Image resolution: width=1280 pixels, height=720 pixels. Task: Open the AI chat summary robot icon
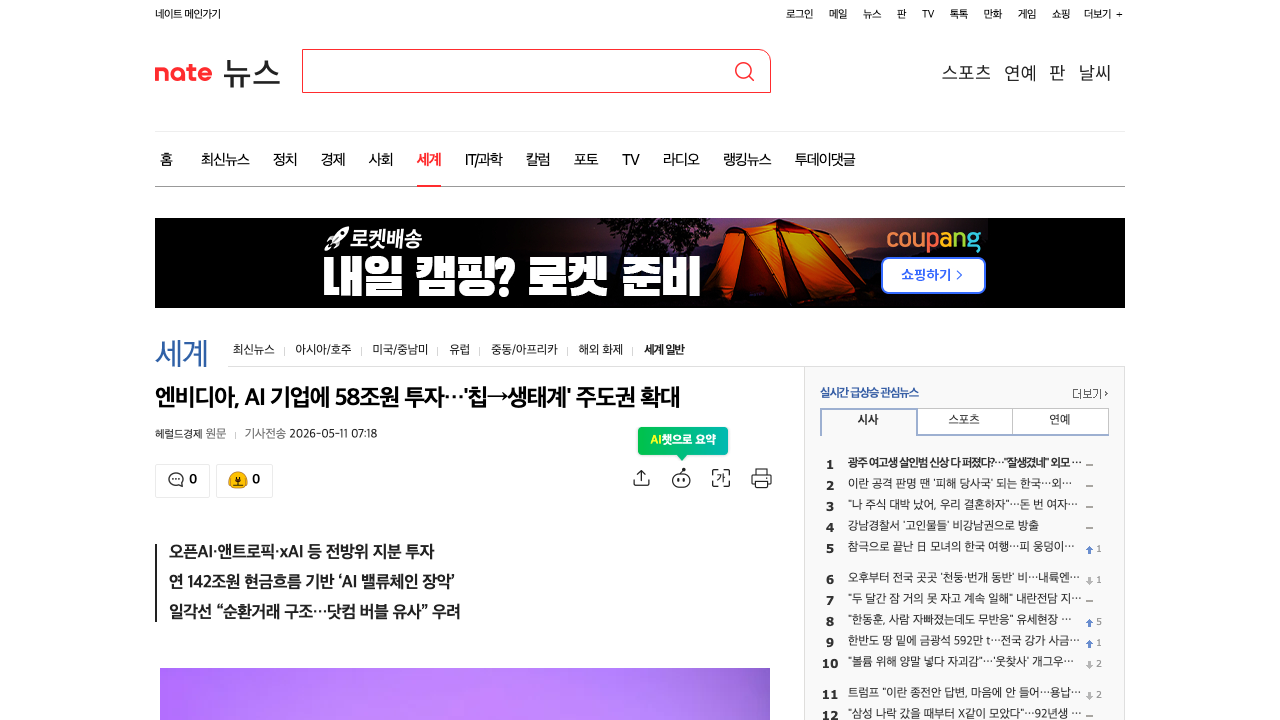(x=681, y=478)
